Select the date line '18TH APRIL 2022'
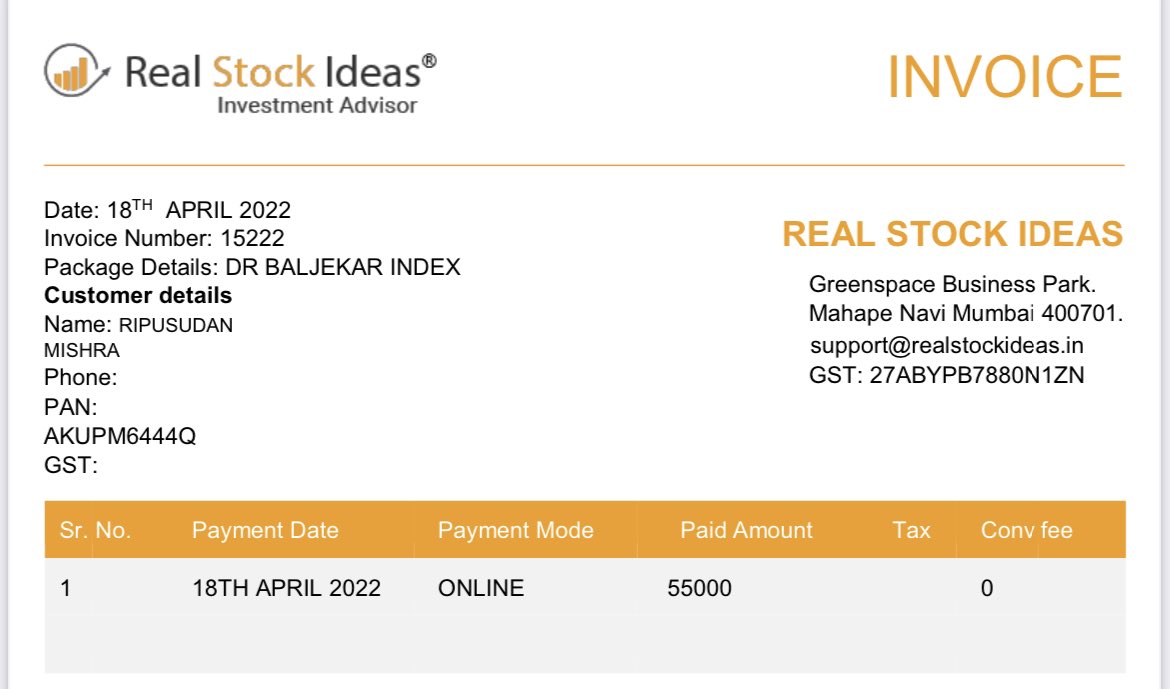This screenshot has height=689, width=1170. 167,209
